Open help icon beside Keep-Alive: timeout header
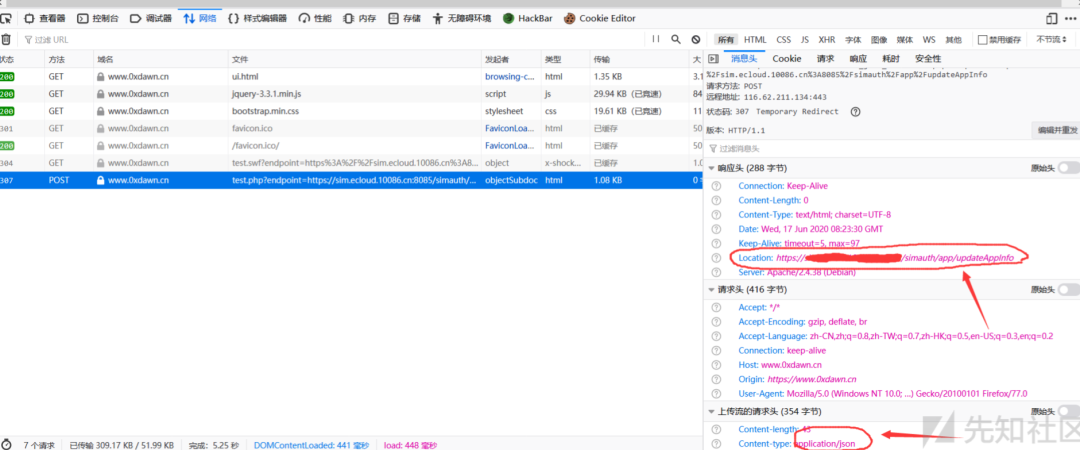The height and width of the screenshot is (450, 1080). (x=716, y=244)
